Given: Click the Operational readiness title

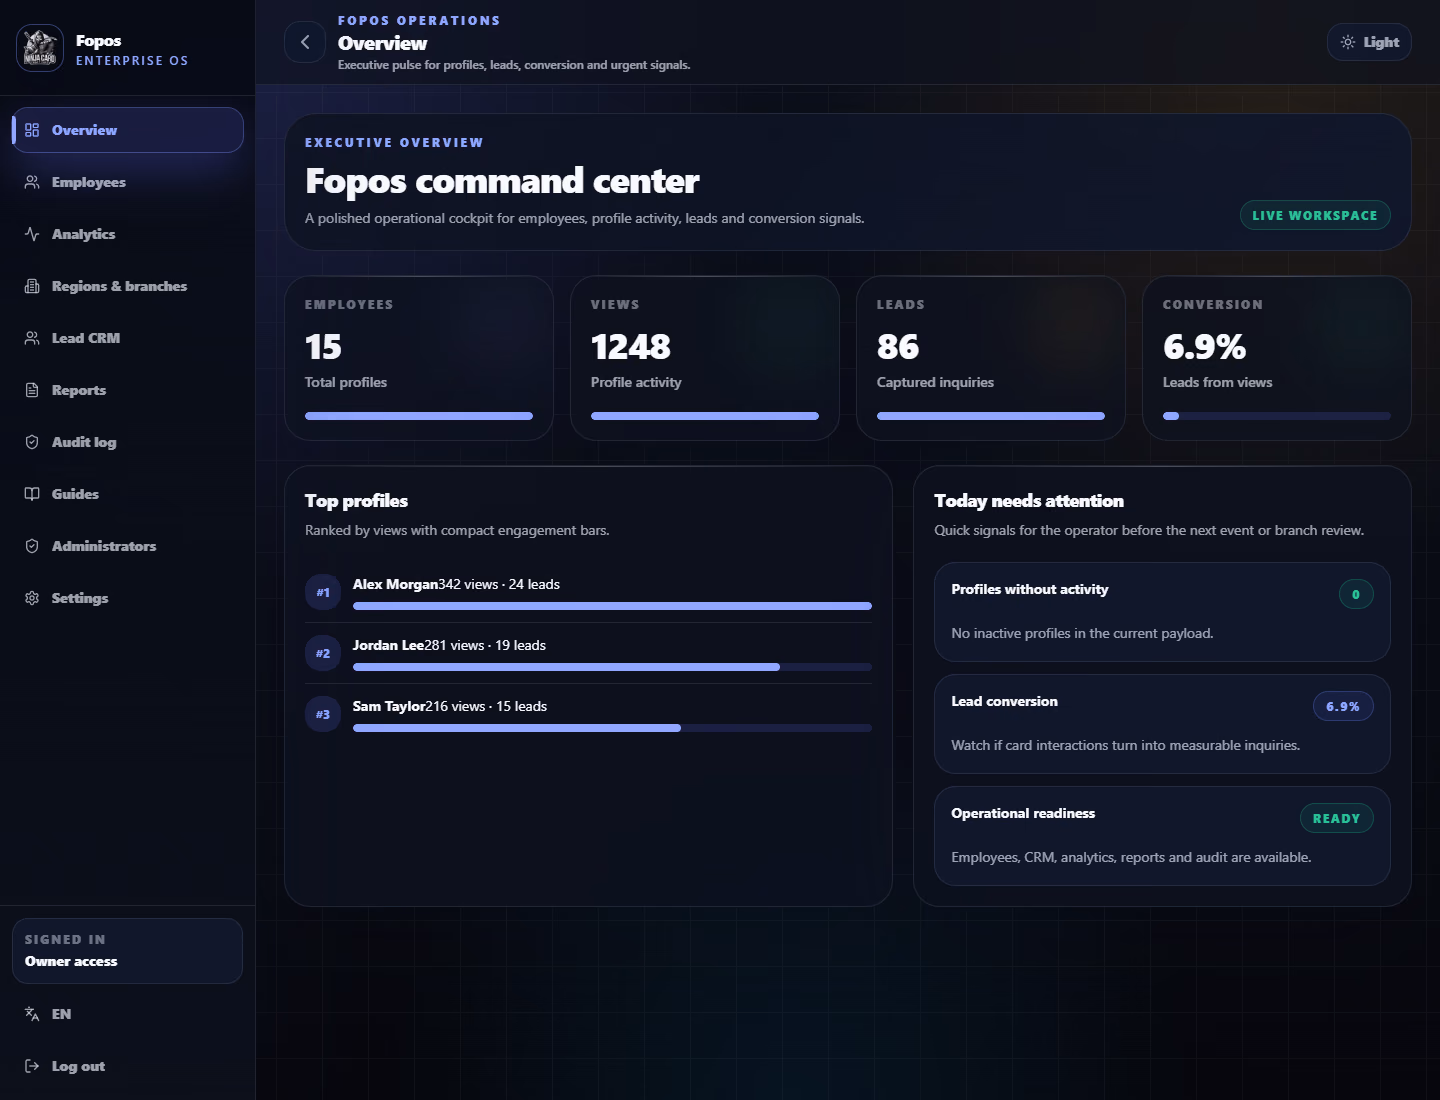Looking at the screenshot, I should click(1023, 813).
